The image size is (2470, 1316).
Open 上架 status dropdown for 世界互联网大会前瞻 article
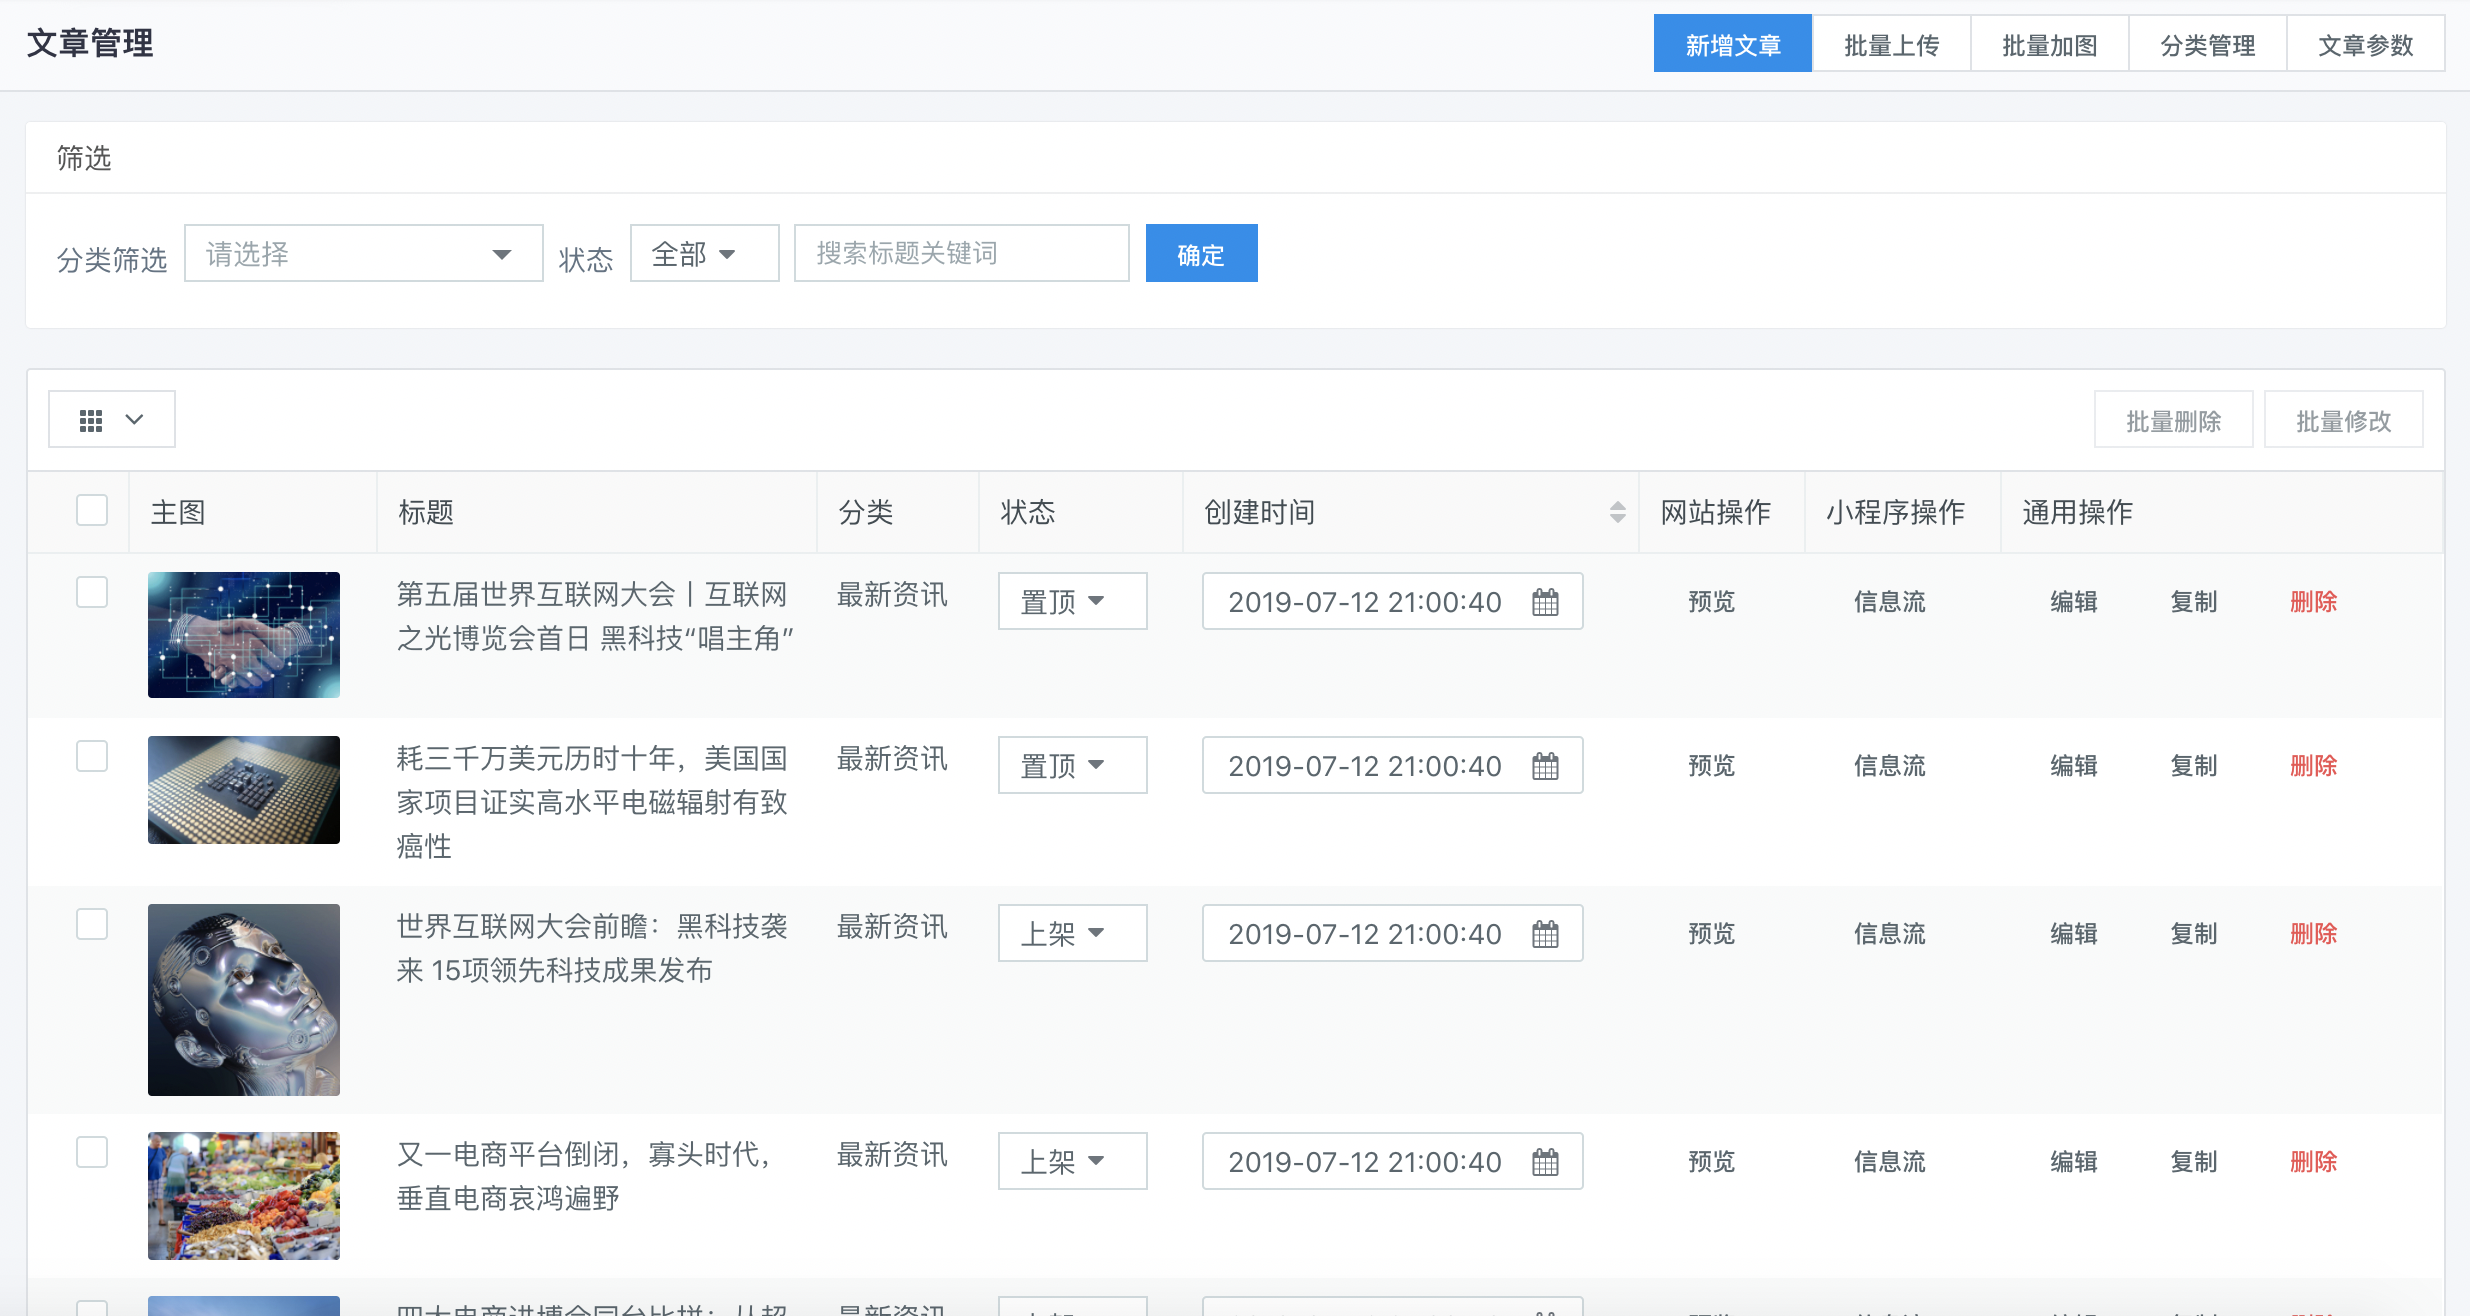tap(1072, 933)
